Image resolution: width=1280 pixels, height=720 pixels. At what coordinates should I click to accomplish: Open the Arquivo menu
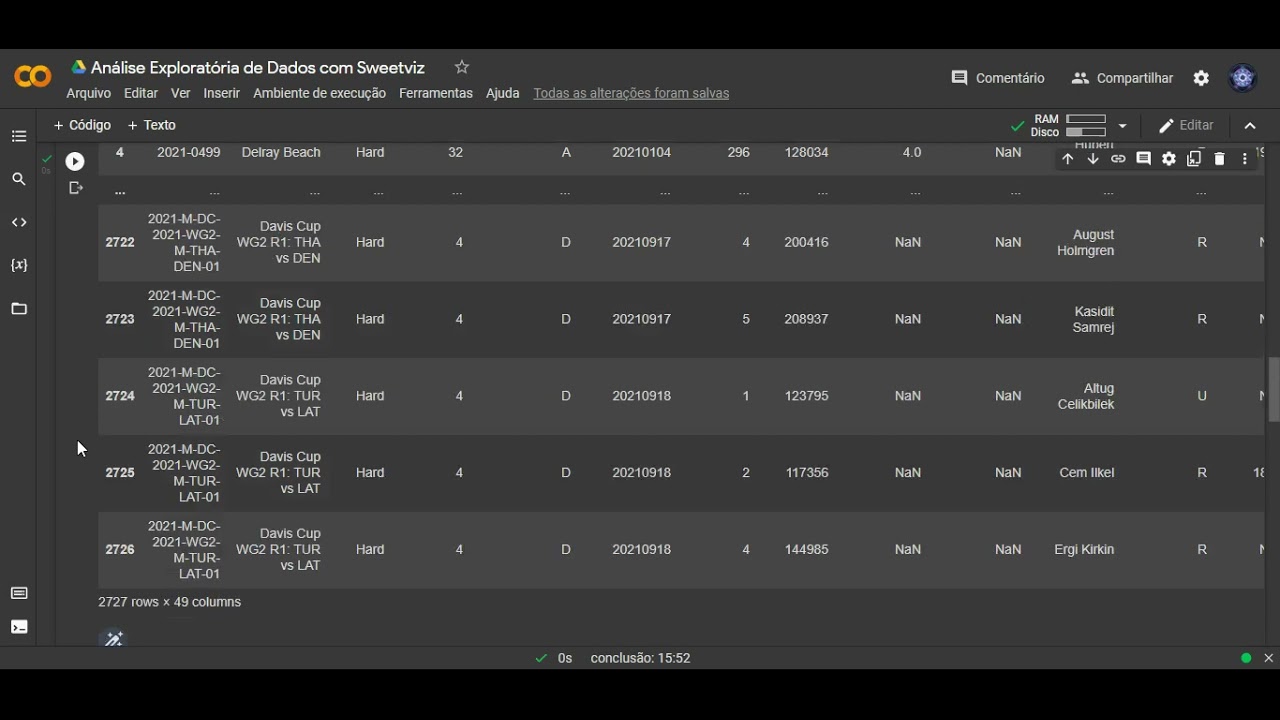[88, 93]
